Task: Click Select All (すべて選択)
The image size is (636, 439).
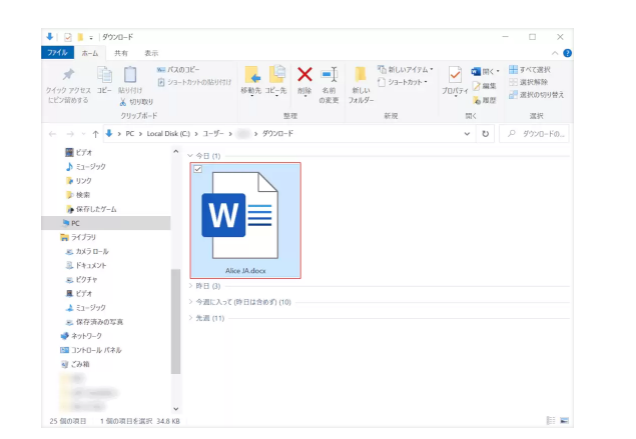Action: 535,69
